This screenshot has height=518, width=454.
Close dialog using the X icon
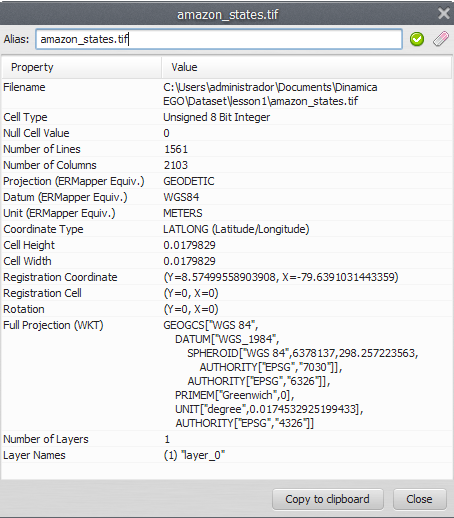pos(443,14)
